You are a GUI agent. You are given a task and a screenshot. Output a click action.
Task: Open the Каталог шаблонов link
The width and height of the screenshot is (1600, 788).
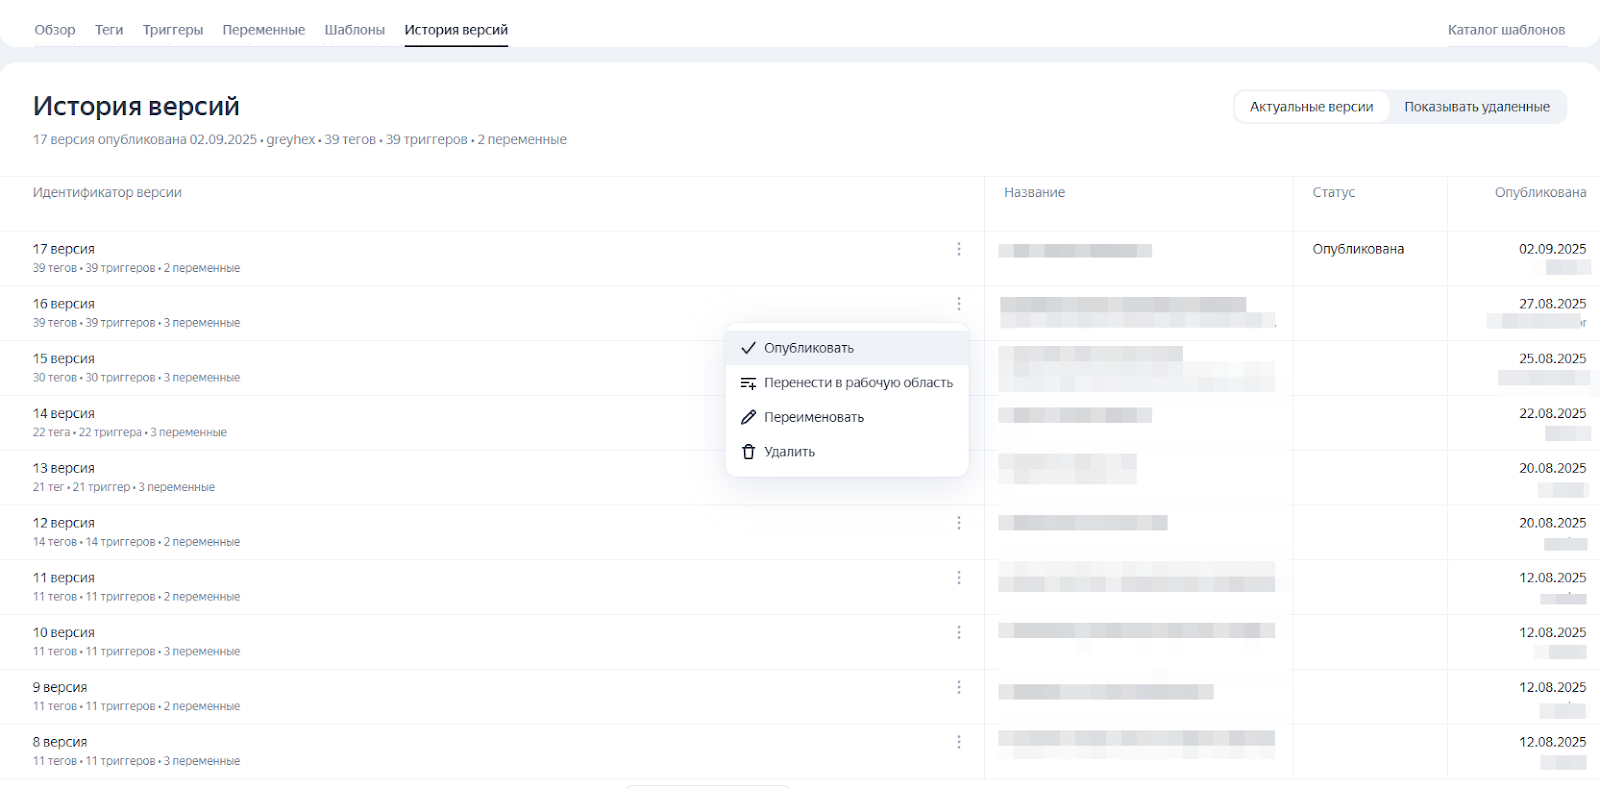(x=1506, y=30)
